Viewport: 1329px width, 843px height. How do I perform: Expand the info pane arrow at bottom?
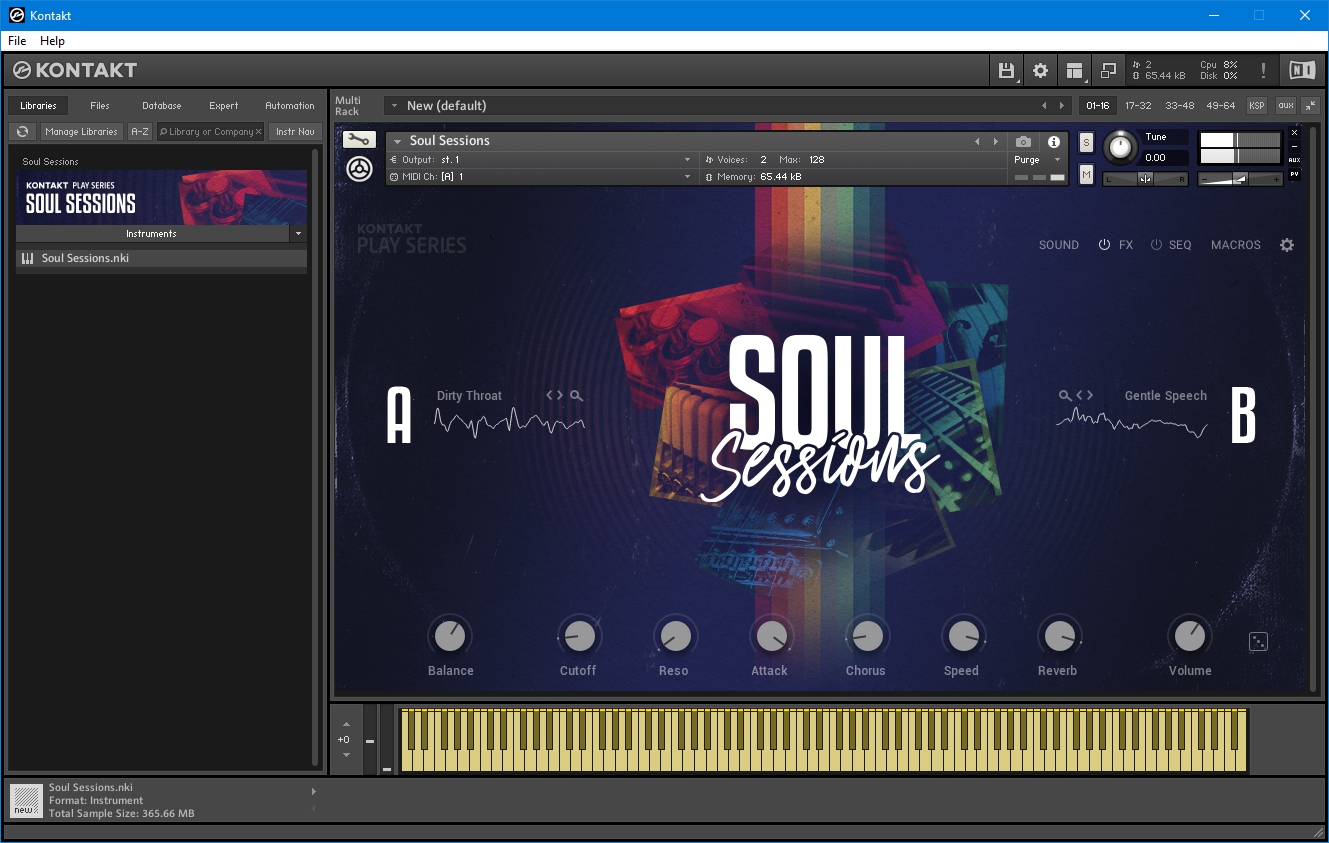313,792
